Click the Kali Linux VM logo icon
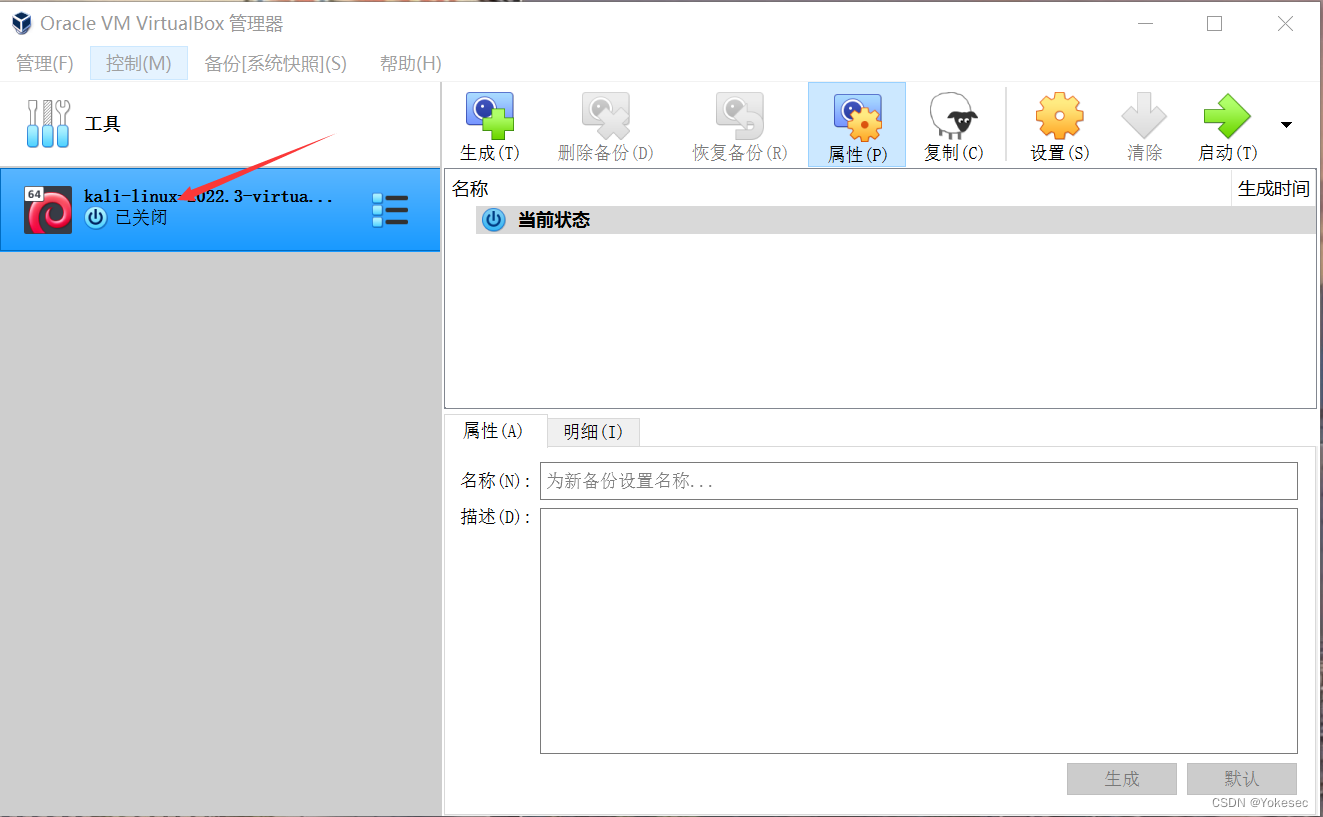Image resolution: width=1323 pixels, height=817 pixels. coord(48,210)
